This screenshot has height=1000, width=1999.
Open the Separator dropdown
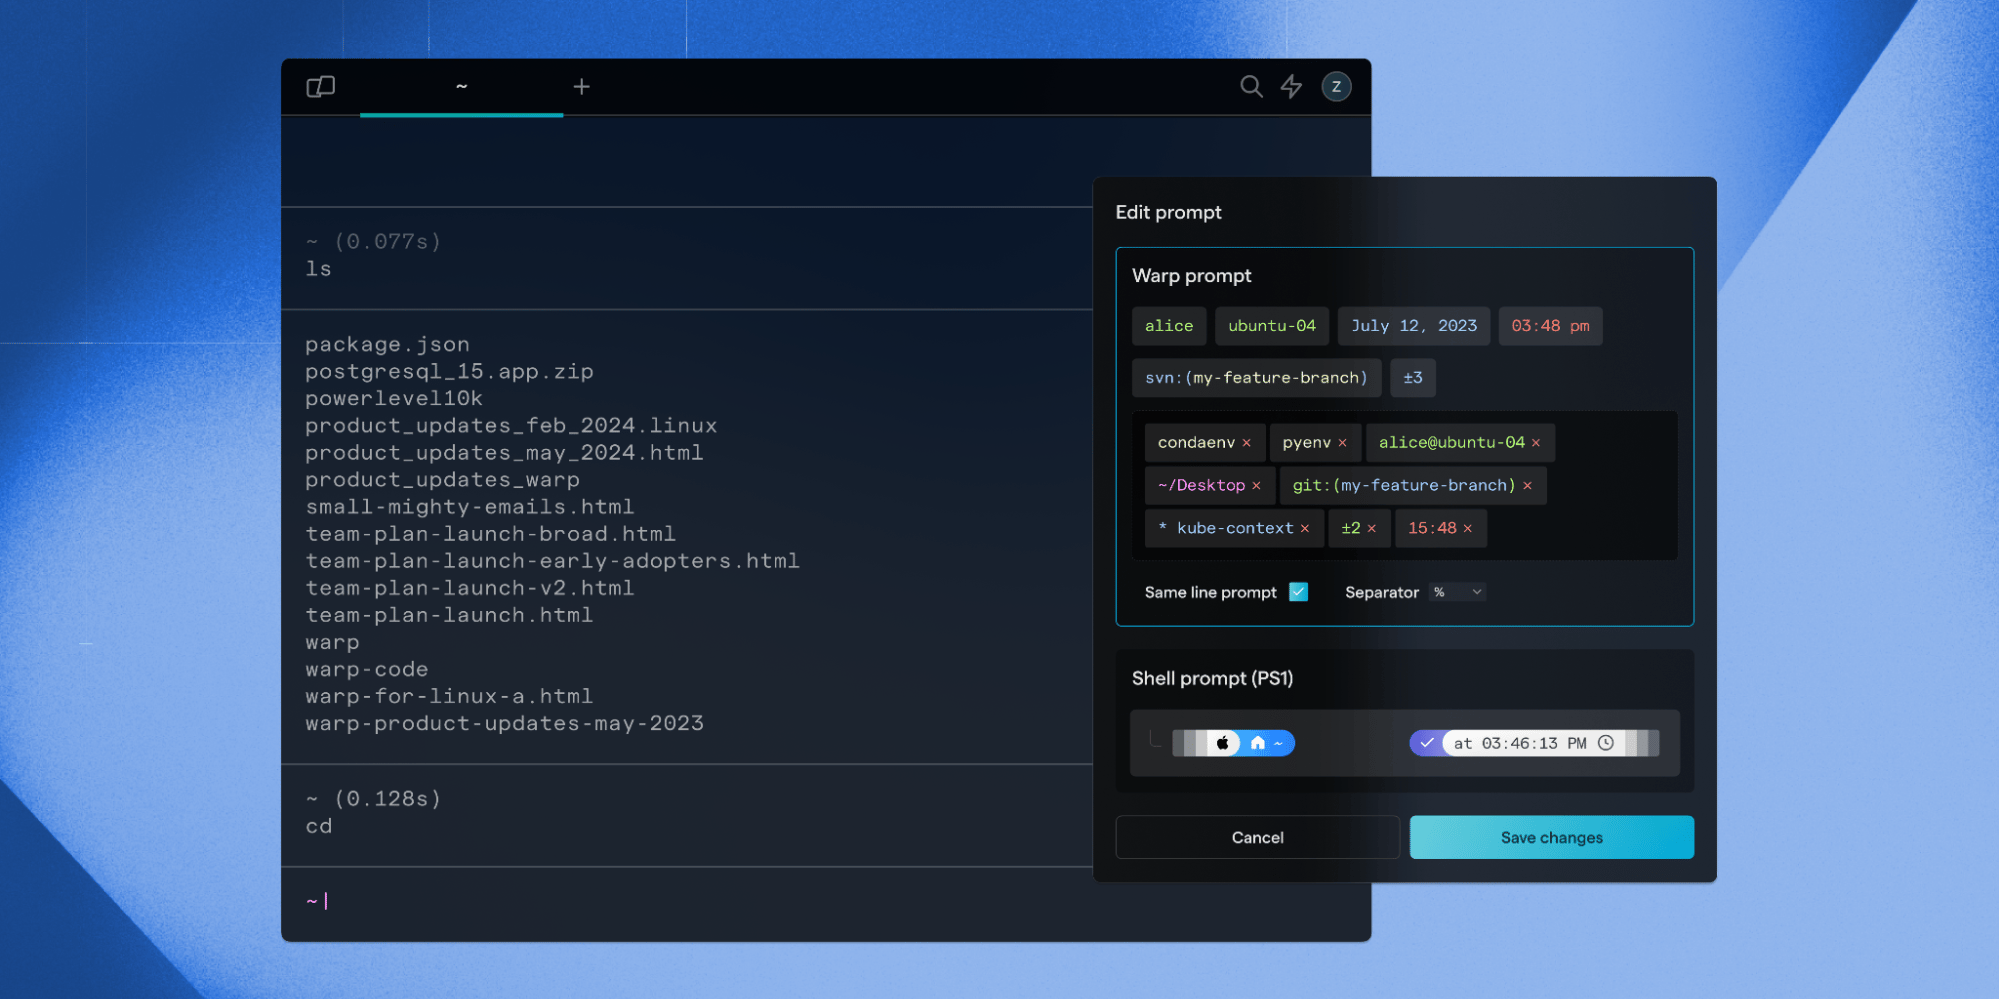[x=1458, y=592]
